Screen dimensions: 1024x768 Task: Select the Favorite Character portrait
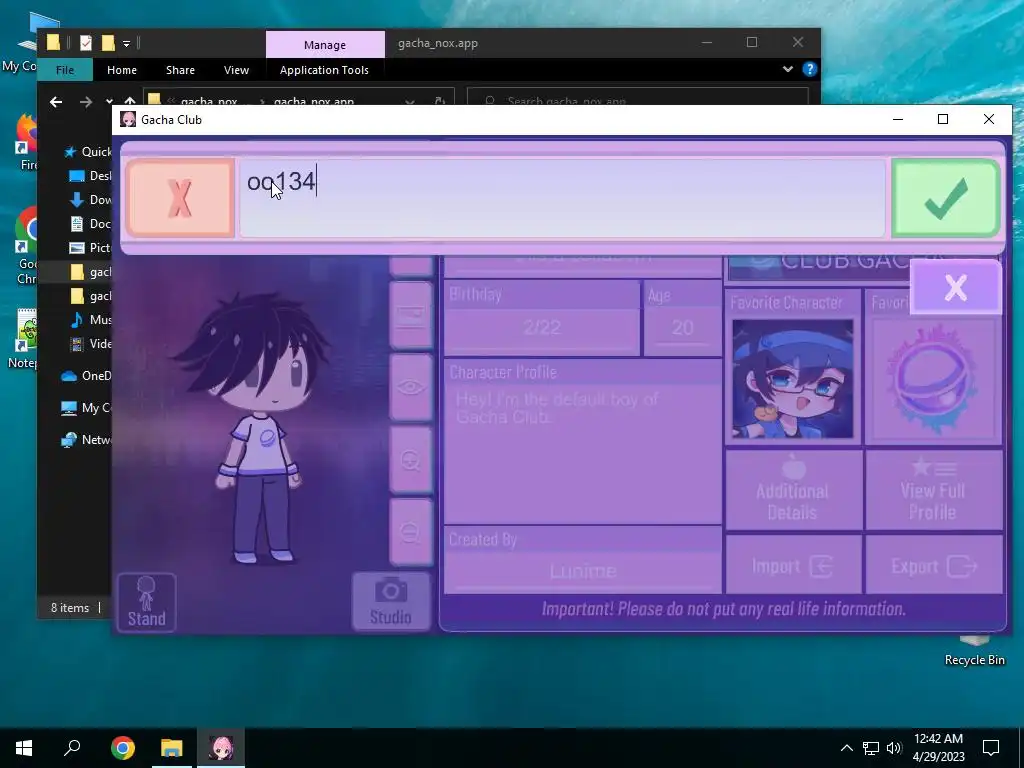pyautogui.click(x=793, y=379)
